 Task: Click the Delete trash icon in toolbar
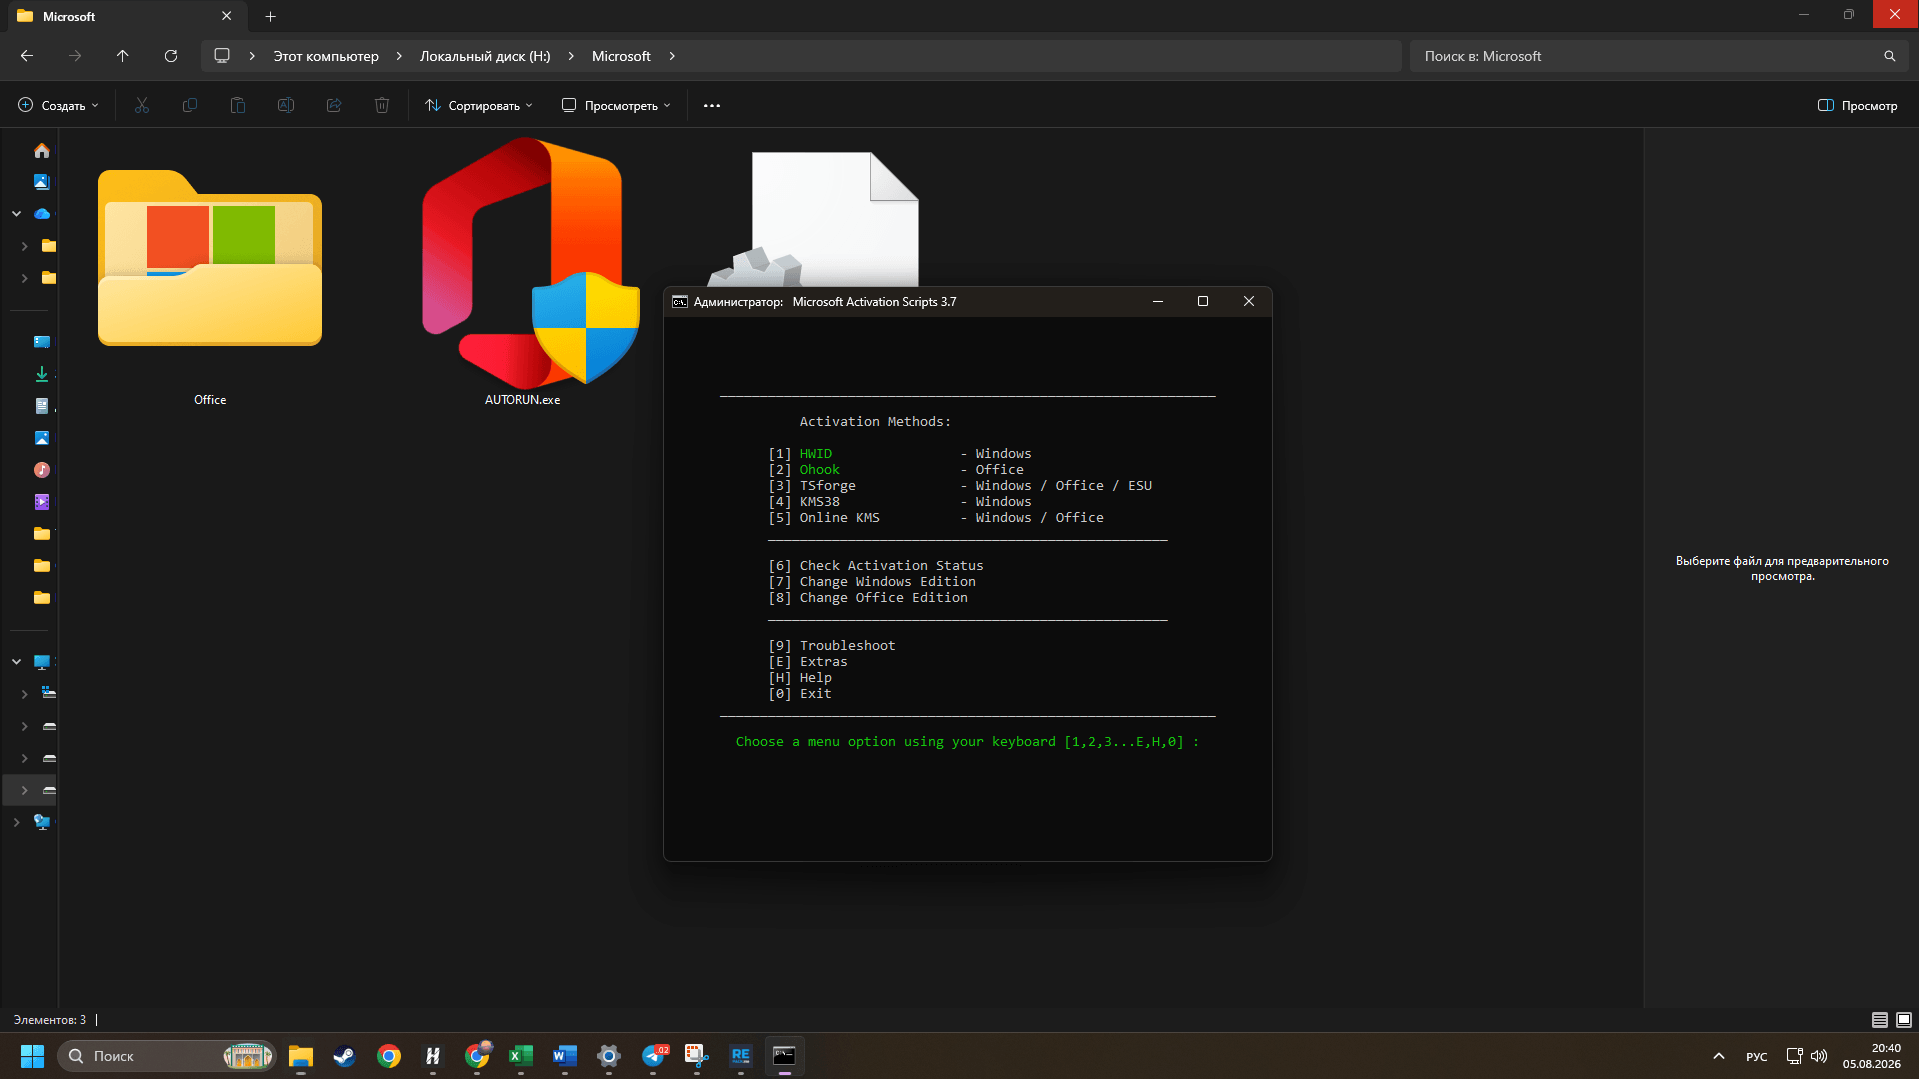382,105
